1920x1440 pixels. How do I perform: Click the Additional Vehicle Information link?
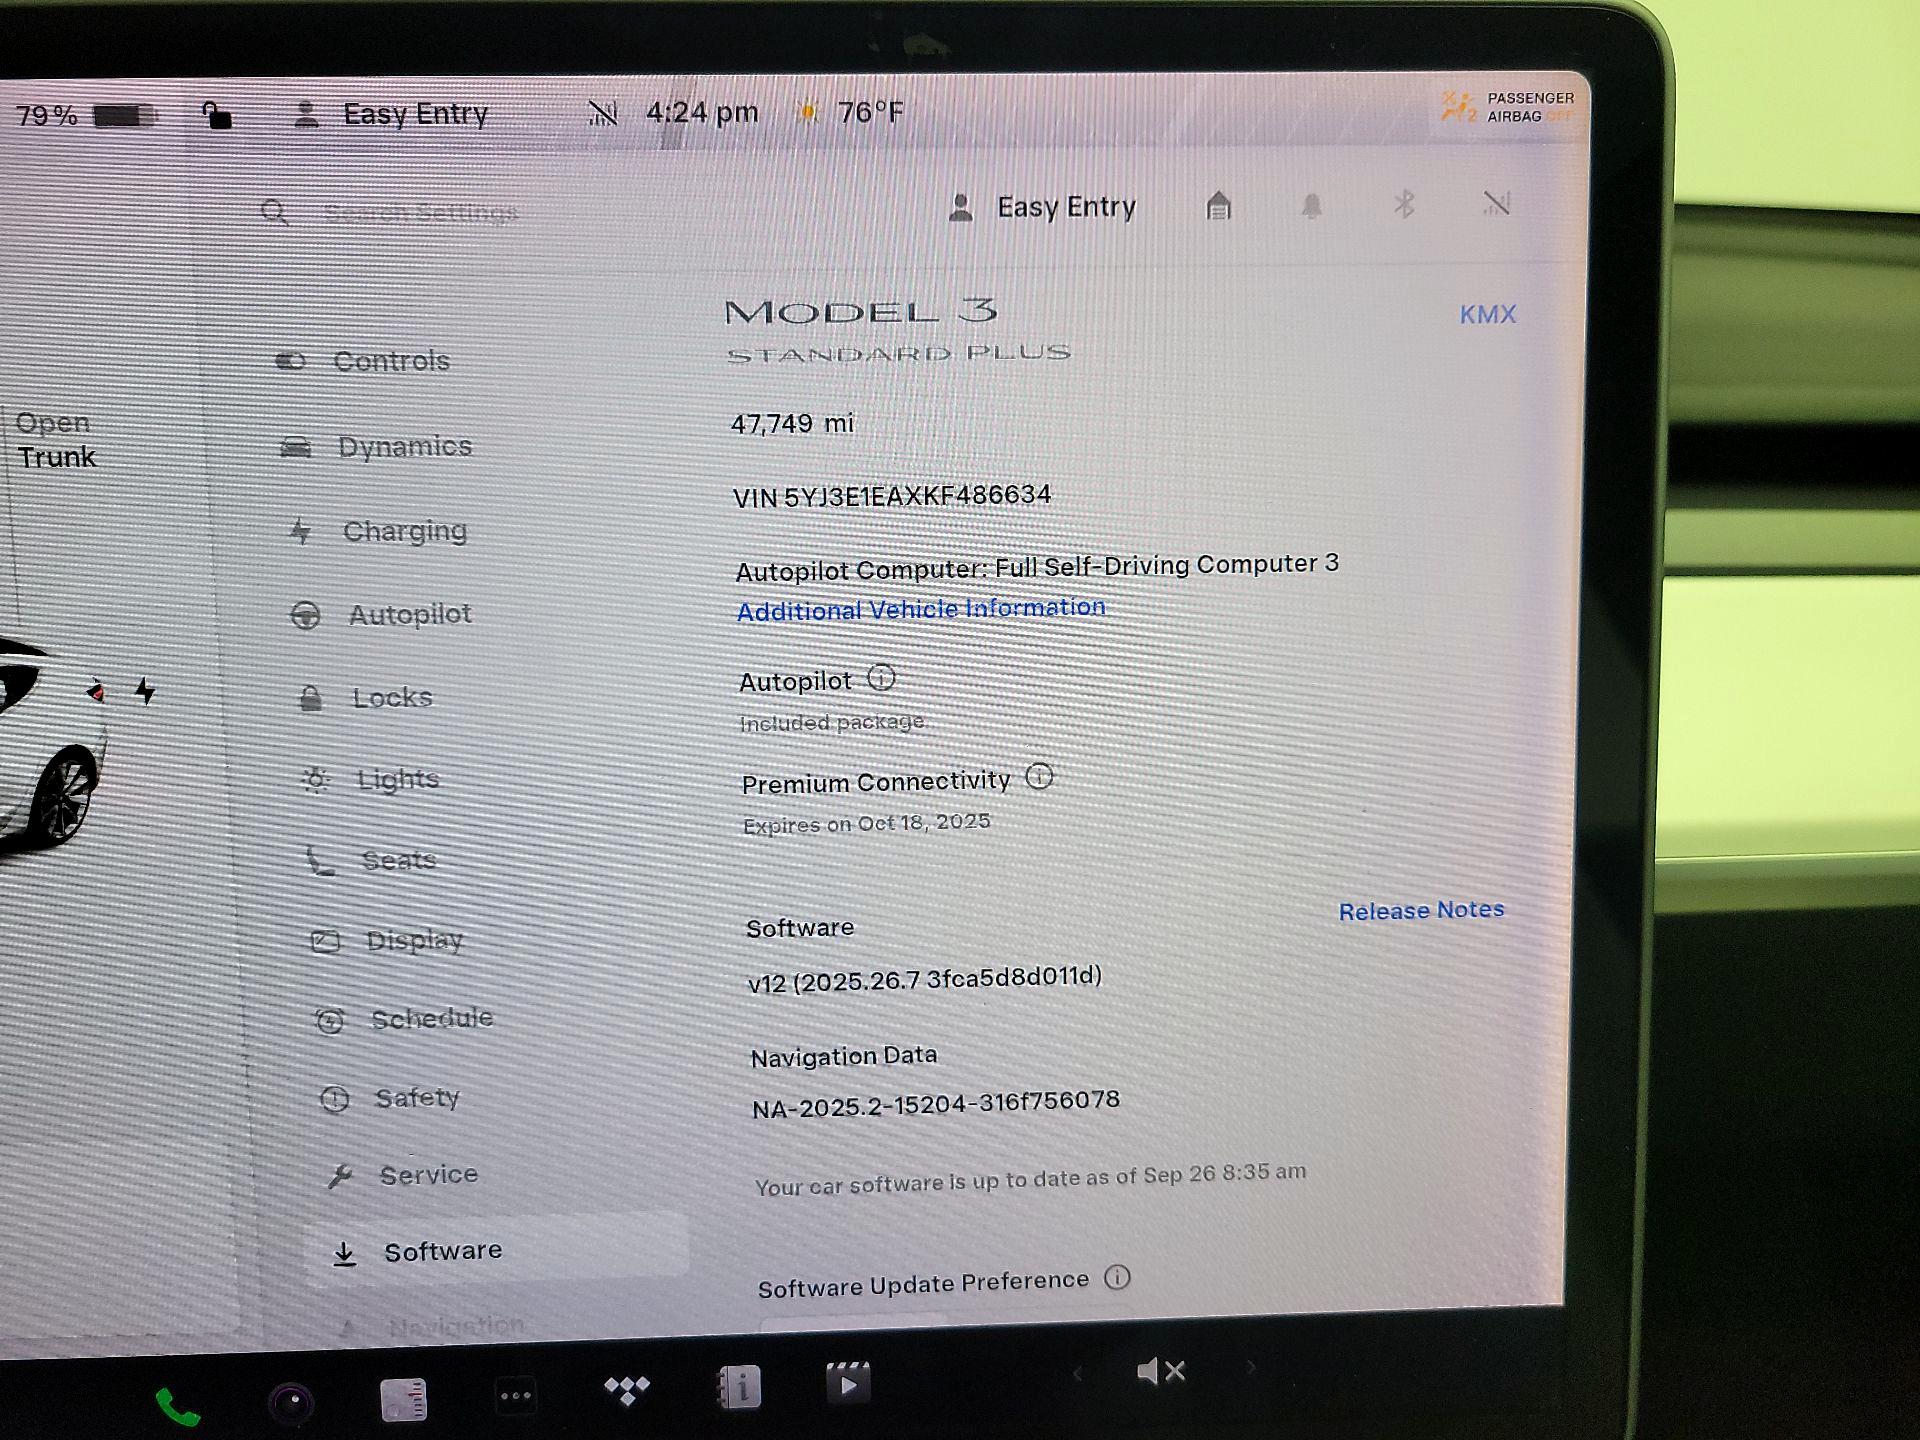point(920,609)
